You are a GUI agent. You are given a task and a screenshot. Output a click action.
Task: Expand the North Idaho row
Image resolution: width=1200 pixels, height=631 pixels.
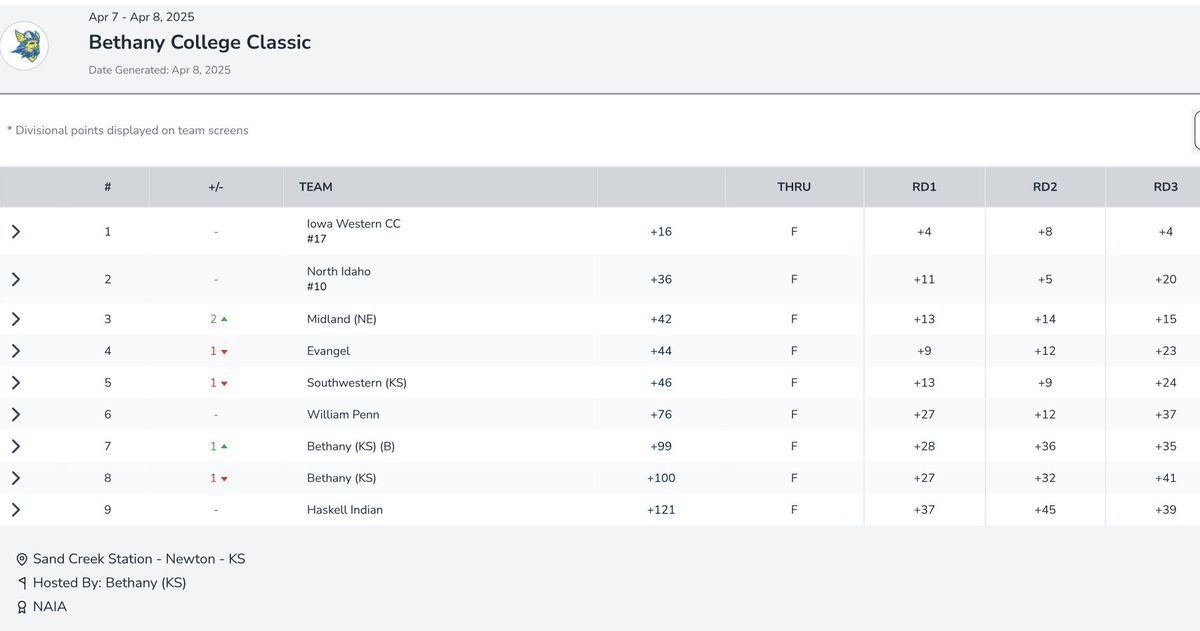click(16, 279)
